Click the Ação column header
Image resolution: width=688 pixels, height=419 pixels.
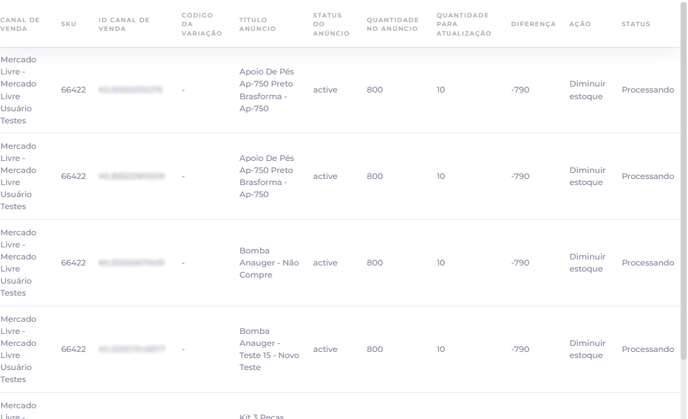pos(580,24)
